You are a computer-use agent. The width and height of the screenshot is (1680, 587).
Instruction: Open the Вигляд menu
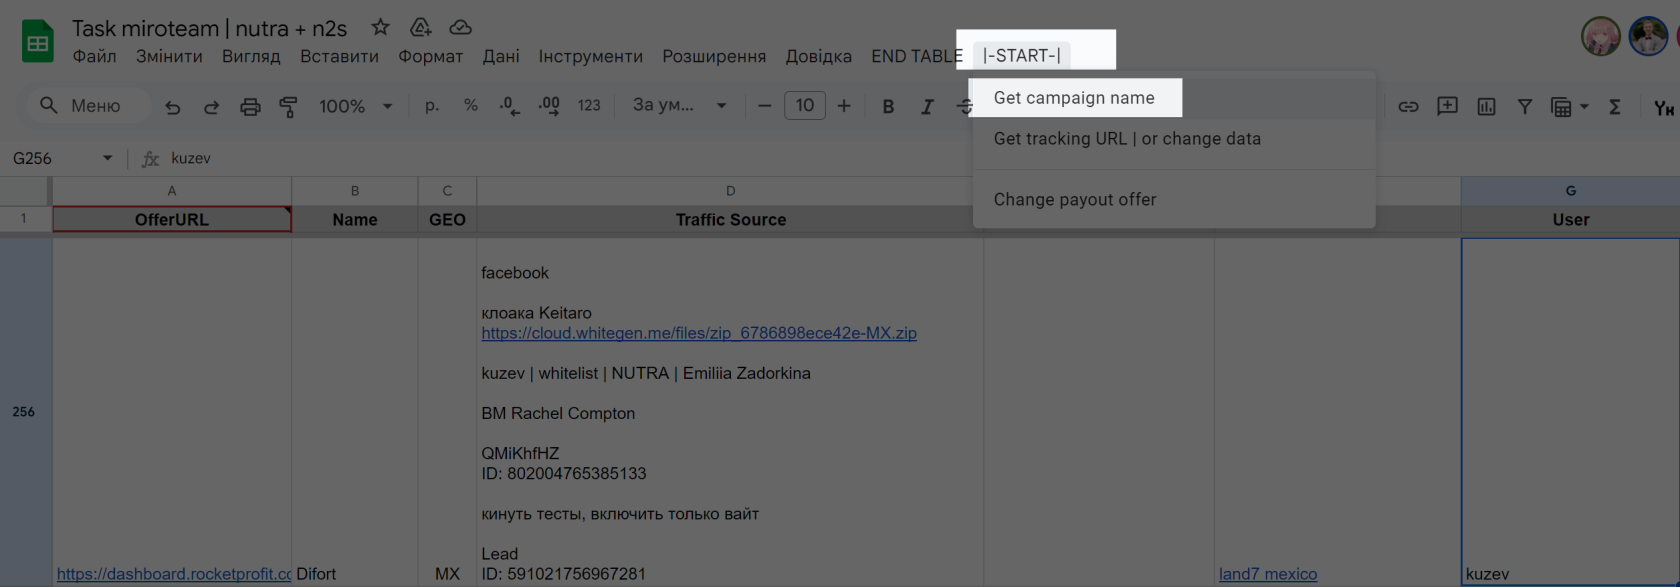pos(251,56)
